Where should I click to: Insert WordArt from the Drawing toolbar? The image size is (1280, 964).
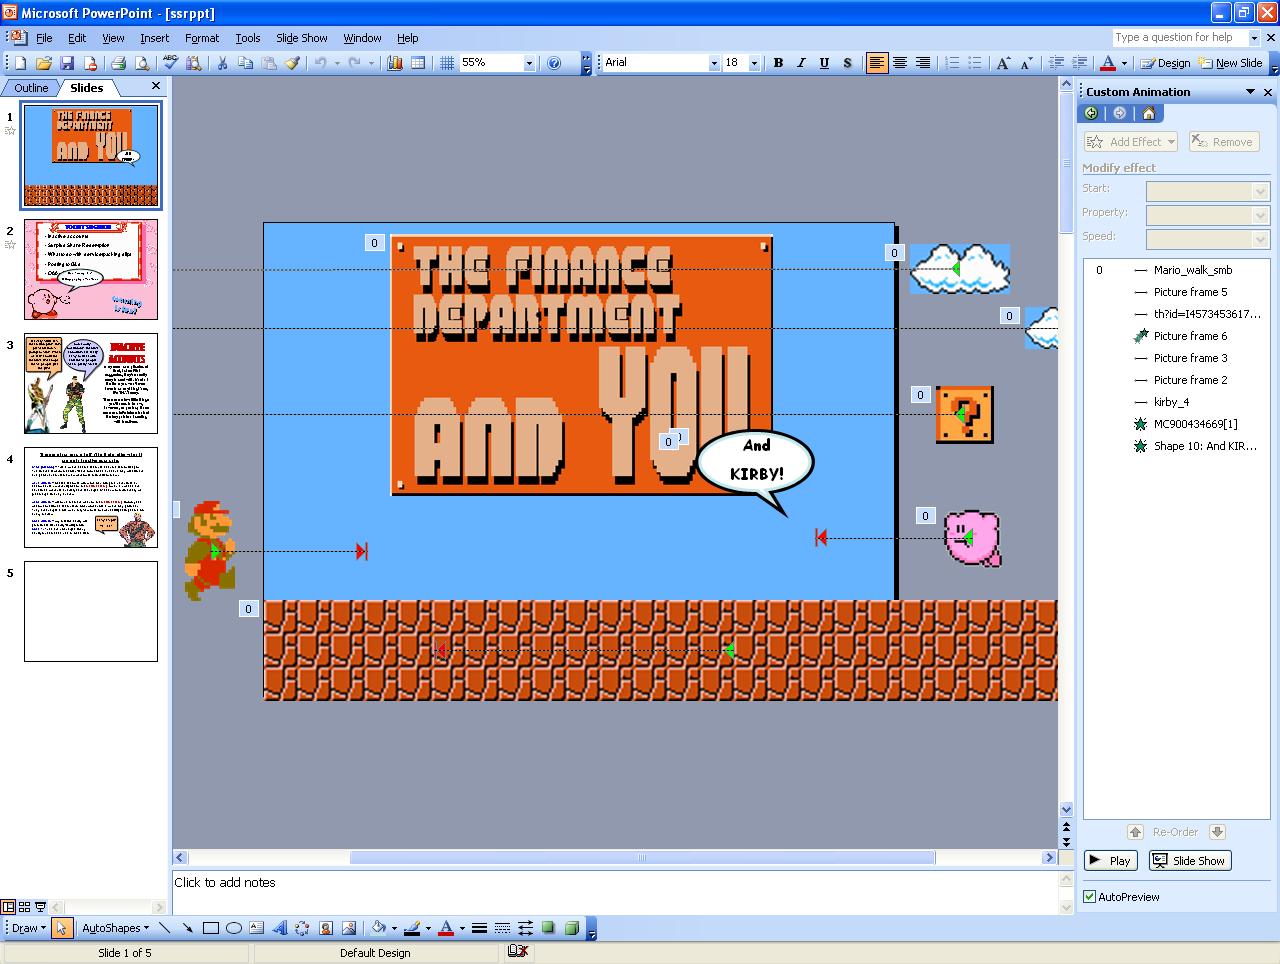[280, 928]
